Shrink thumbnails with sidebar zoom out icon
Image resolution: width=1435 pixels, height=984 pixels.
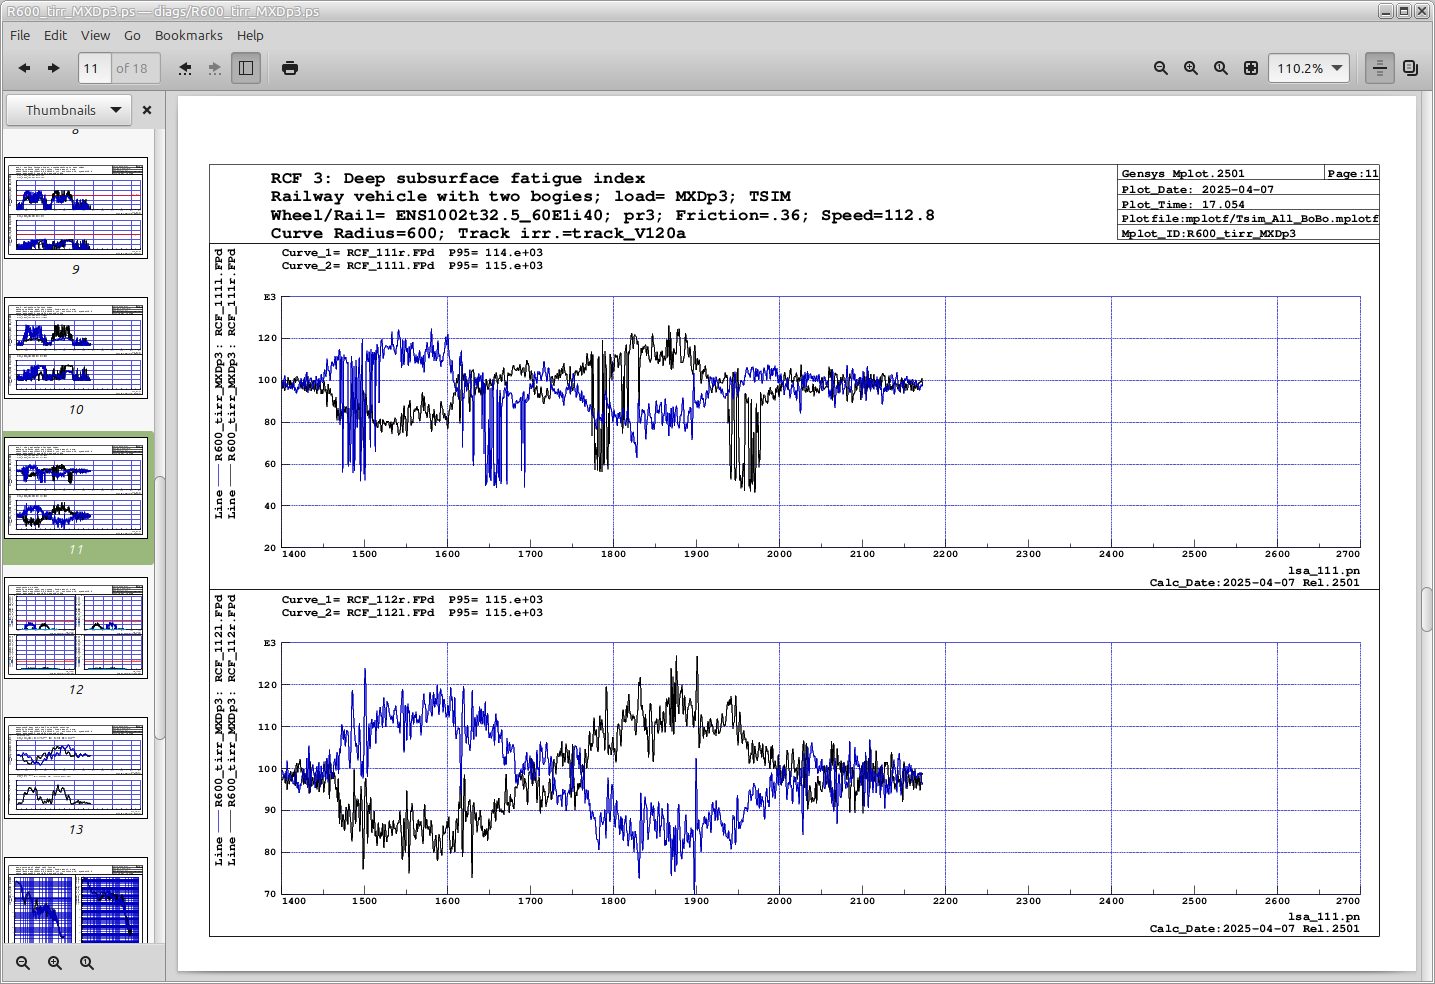click(23, 963)
